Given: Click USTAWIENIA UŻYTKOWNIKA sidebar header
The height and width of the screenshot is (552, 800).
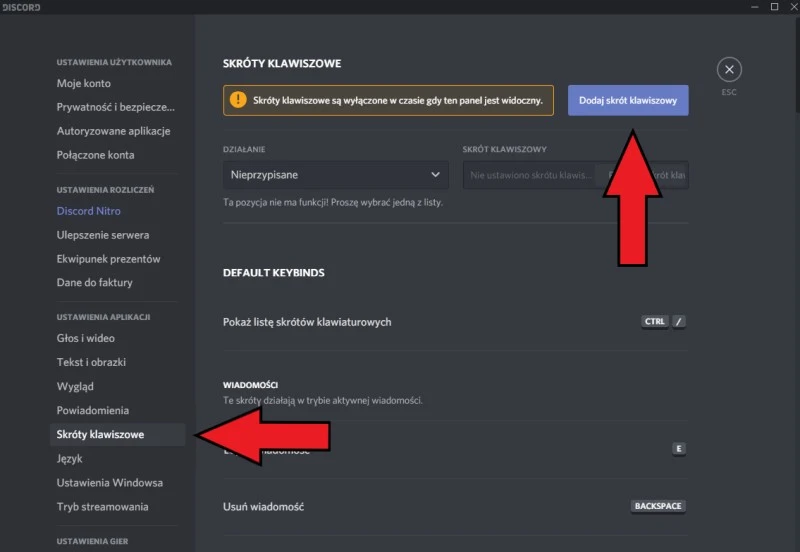Looking at the screenshot, I should (x=114, y=62).
